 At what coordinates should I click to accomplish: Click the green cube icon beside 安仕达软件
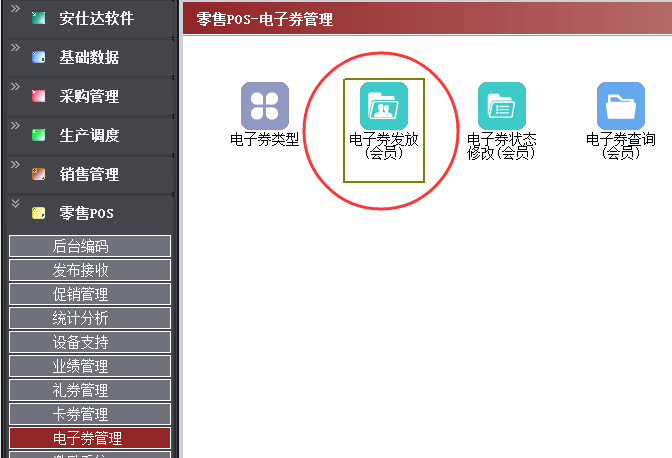pyautogui.click(x=39, y=18)
